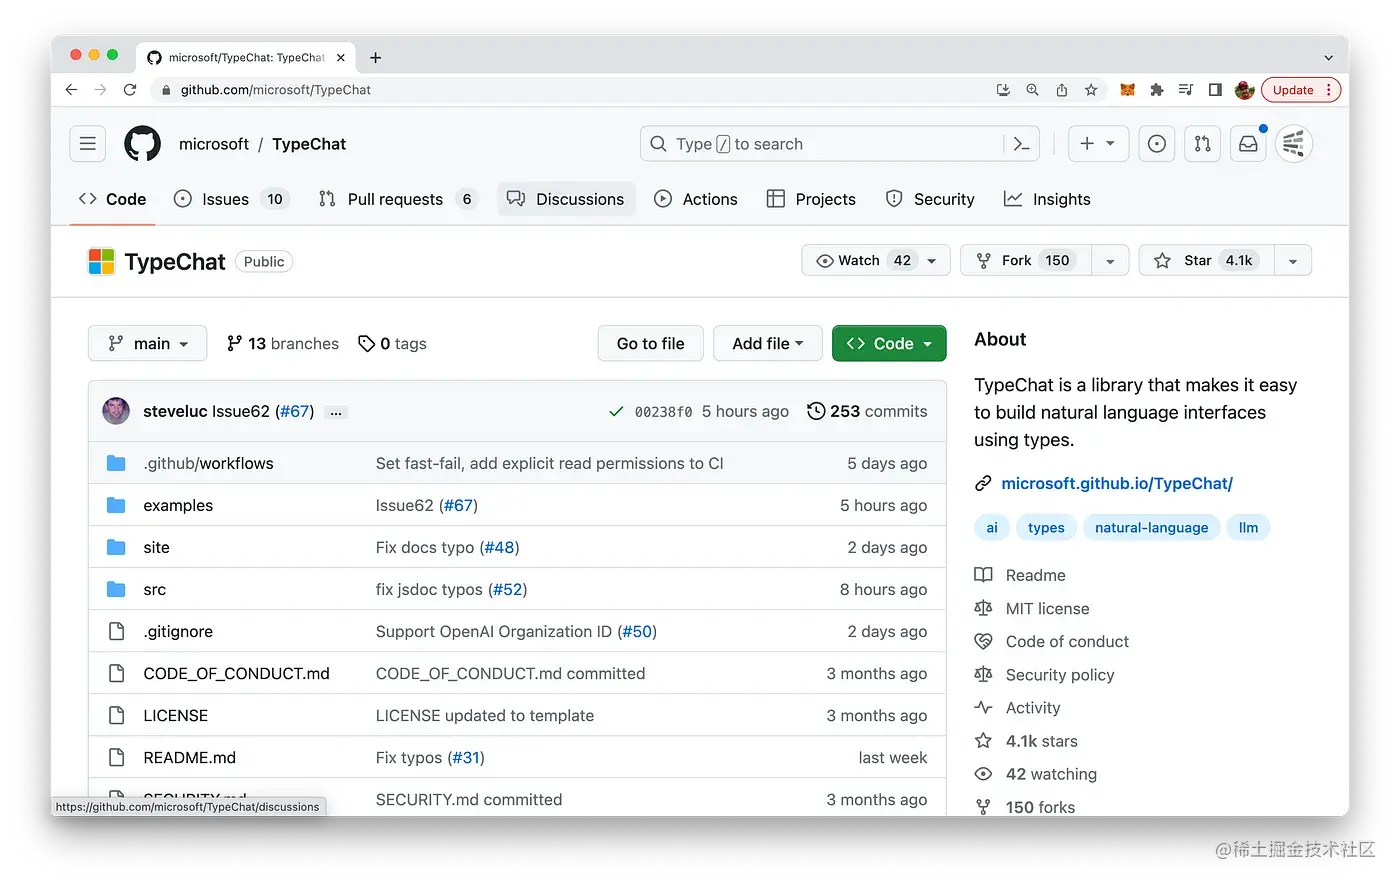This screenshot has height=884, width=1400.
Task: Open the GitHub hamburger navigation menu
Action: click(88, 144)
